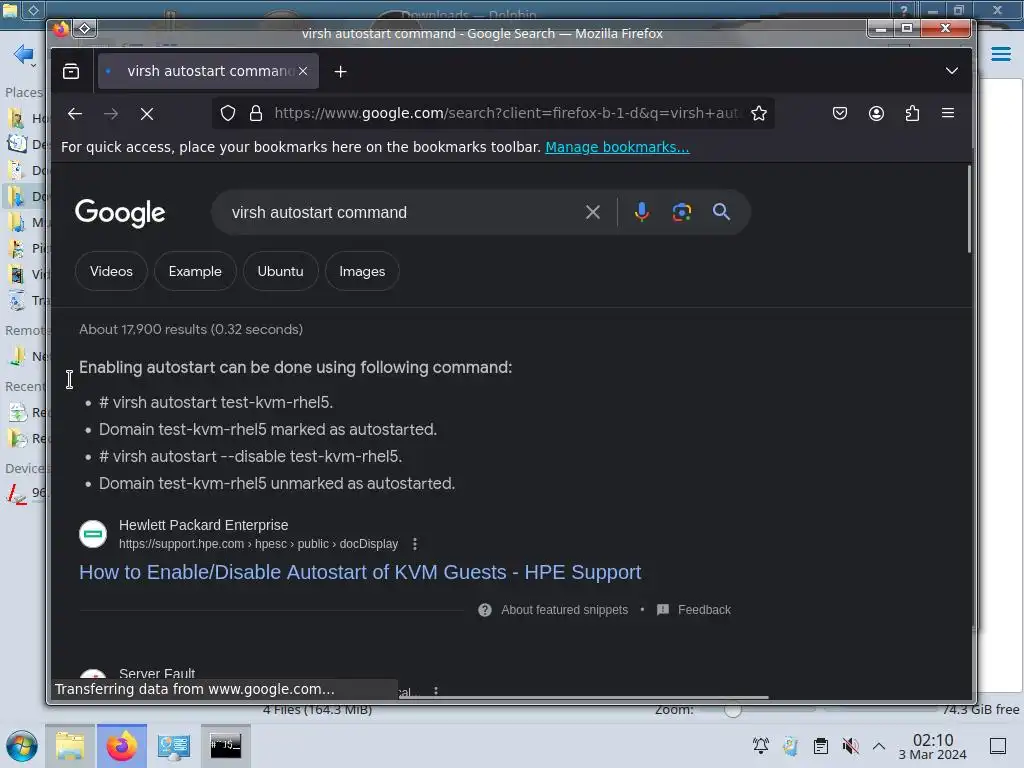Open the Firefox window menu icon in title bar

click(x=61, y=29)
